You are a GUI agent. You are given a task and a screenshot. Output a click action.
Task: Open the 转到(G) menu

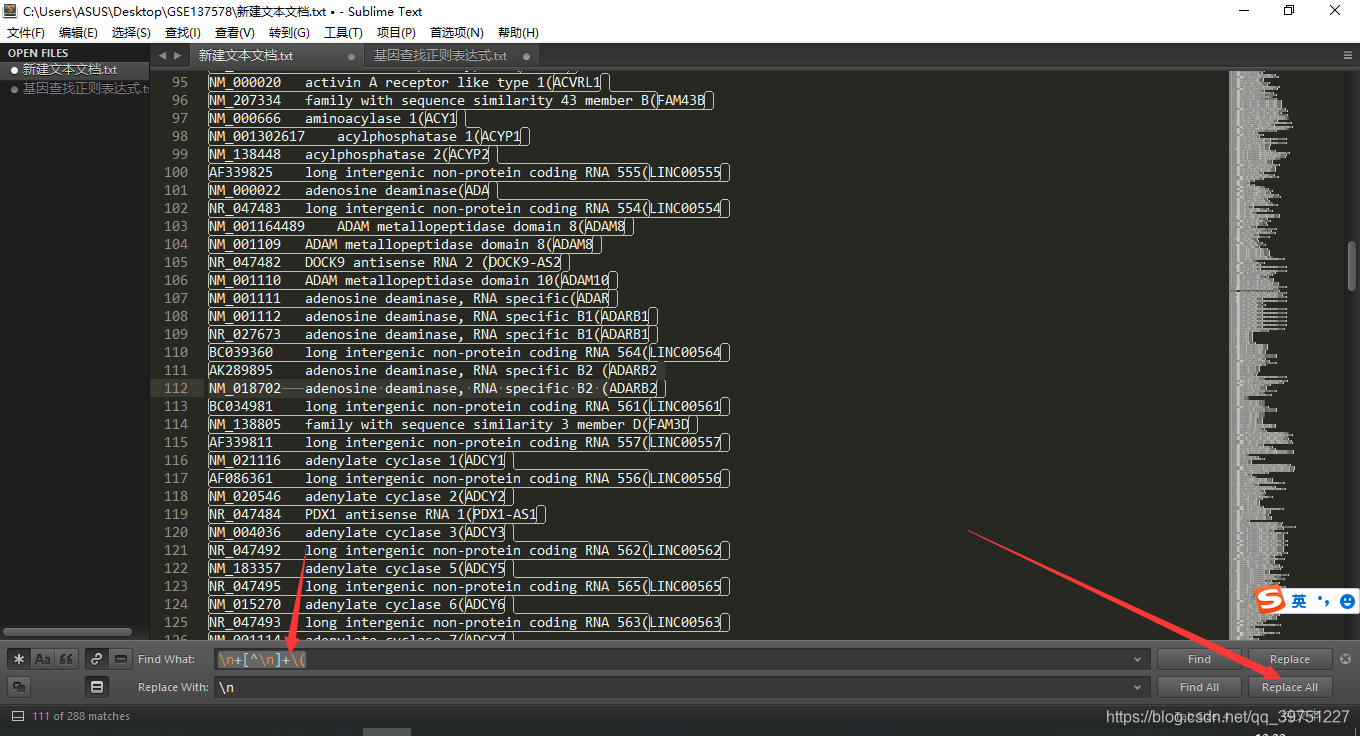pos(289,33)
